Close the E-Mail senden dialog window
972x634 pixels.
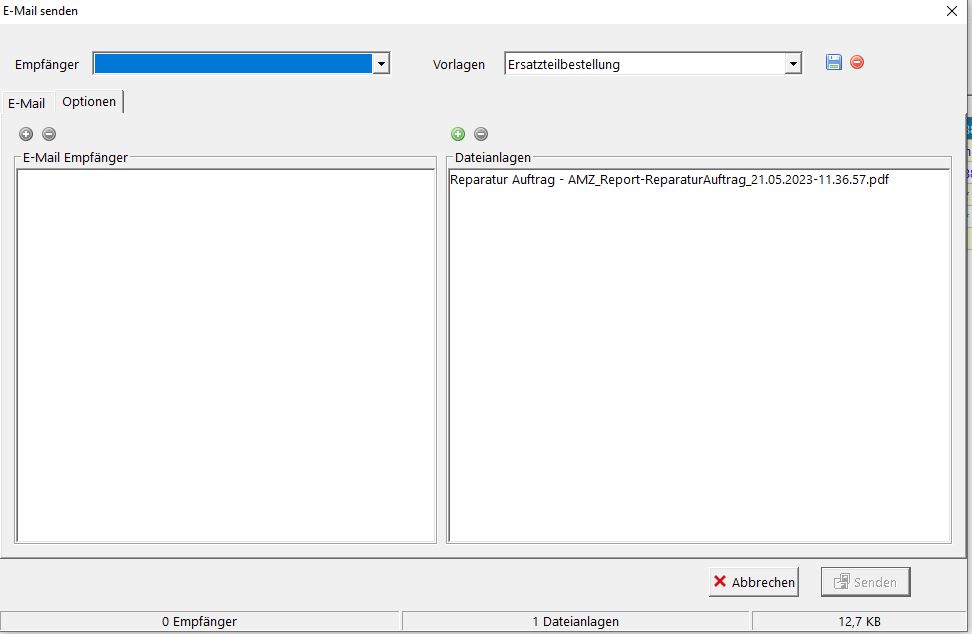(x=951, y=11)
